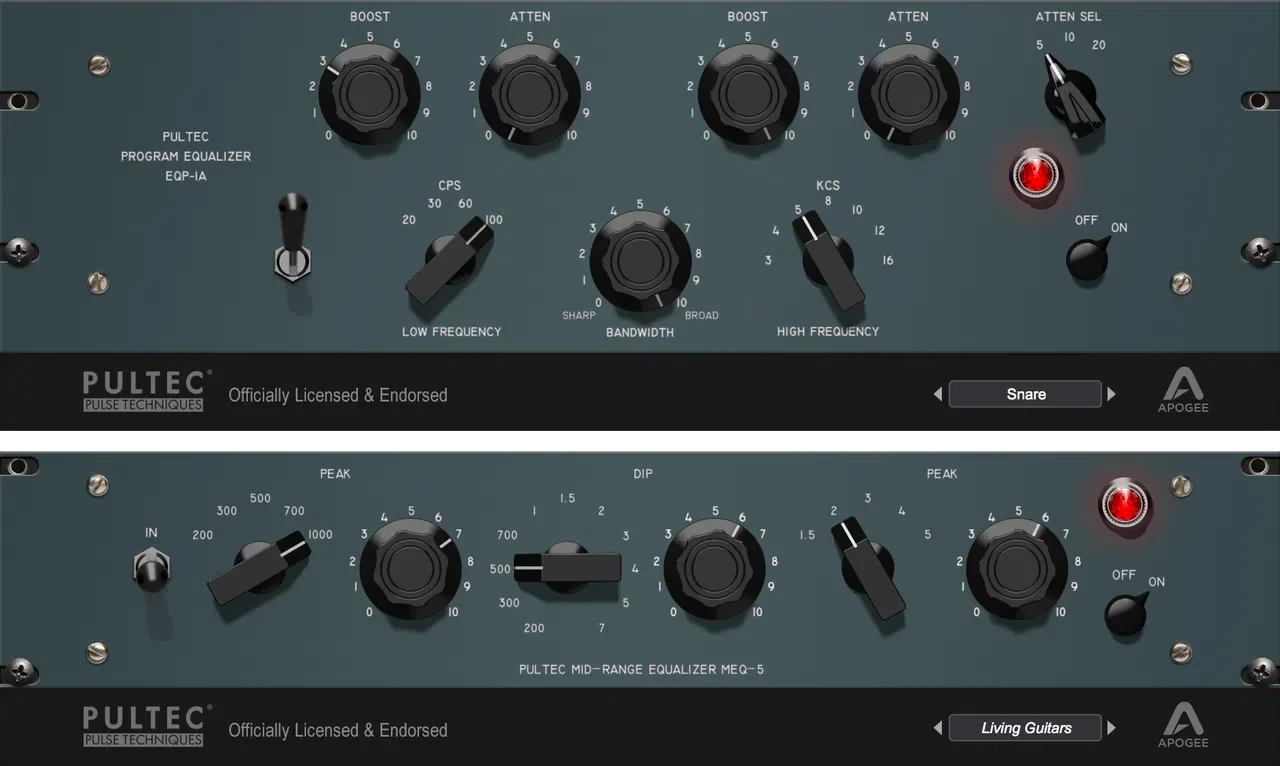
Task: Click the 'BROAD' bandwidth label
Action: [x=701, y=315]
